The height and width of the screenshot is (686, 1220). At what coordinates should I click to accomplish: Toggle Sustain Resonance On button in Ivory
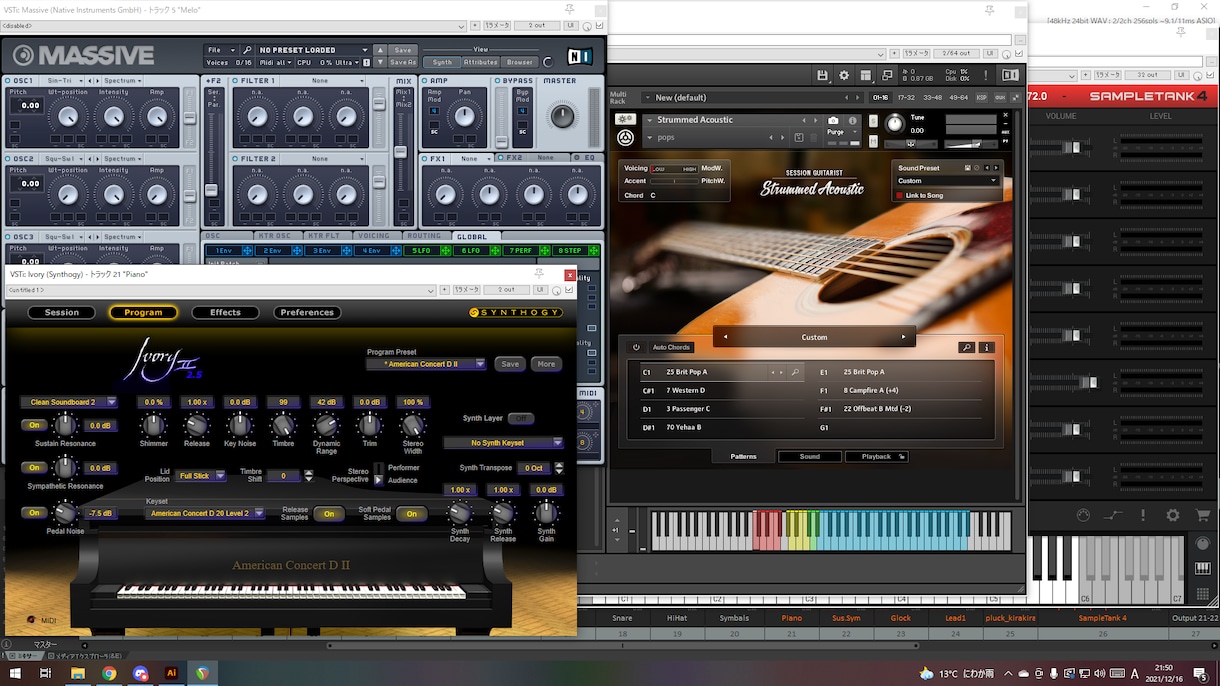34,426
